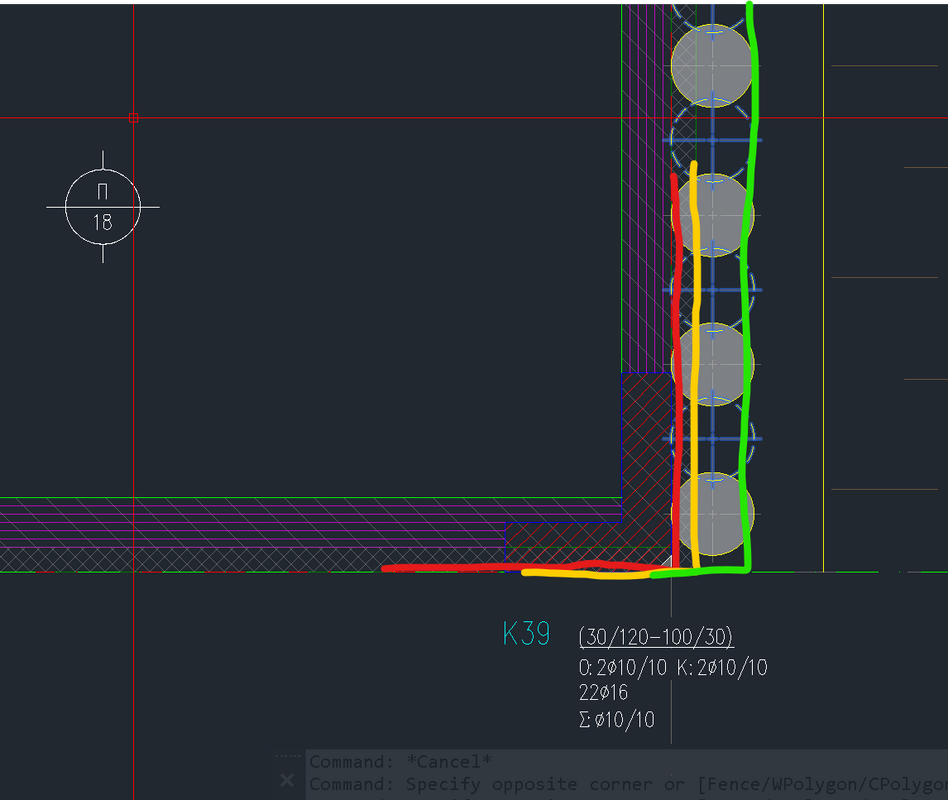948x800 pixels.
Task: Select the topmost gray pile circle
Action: [710, 64]
